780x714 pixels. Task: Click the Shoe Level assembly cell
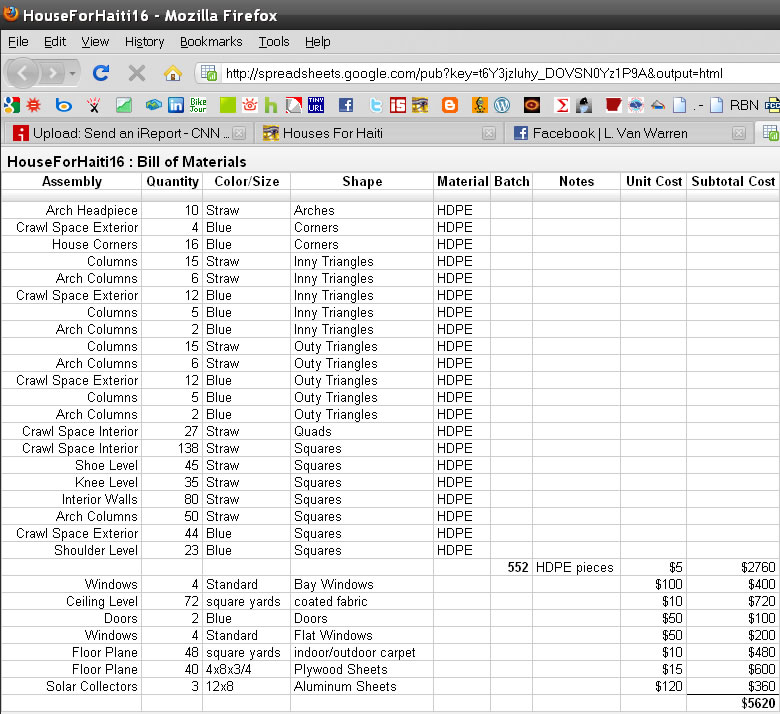[x=71, y=465]
